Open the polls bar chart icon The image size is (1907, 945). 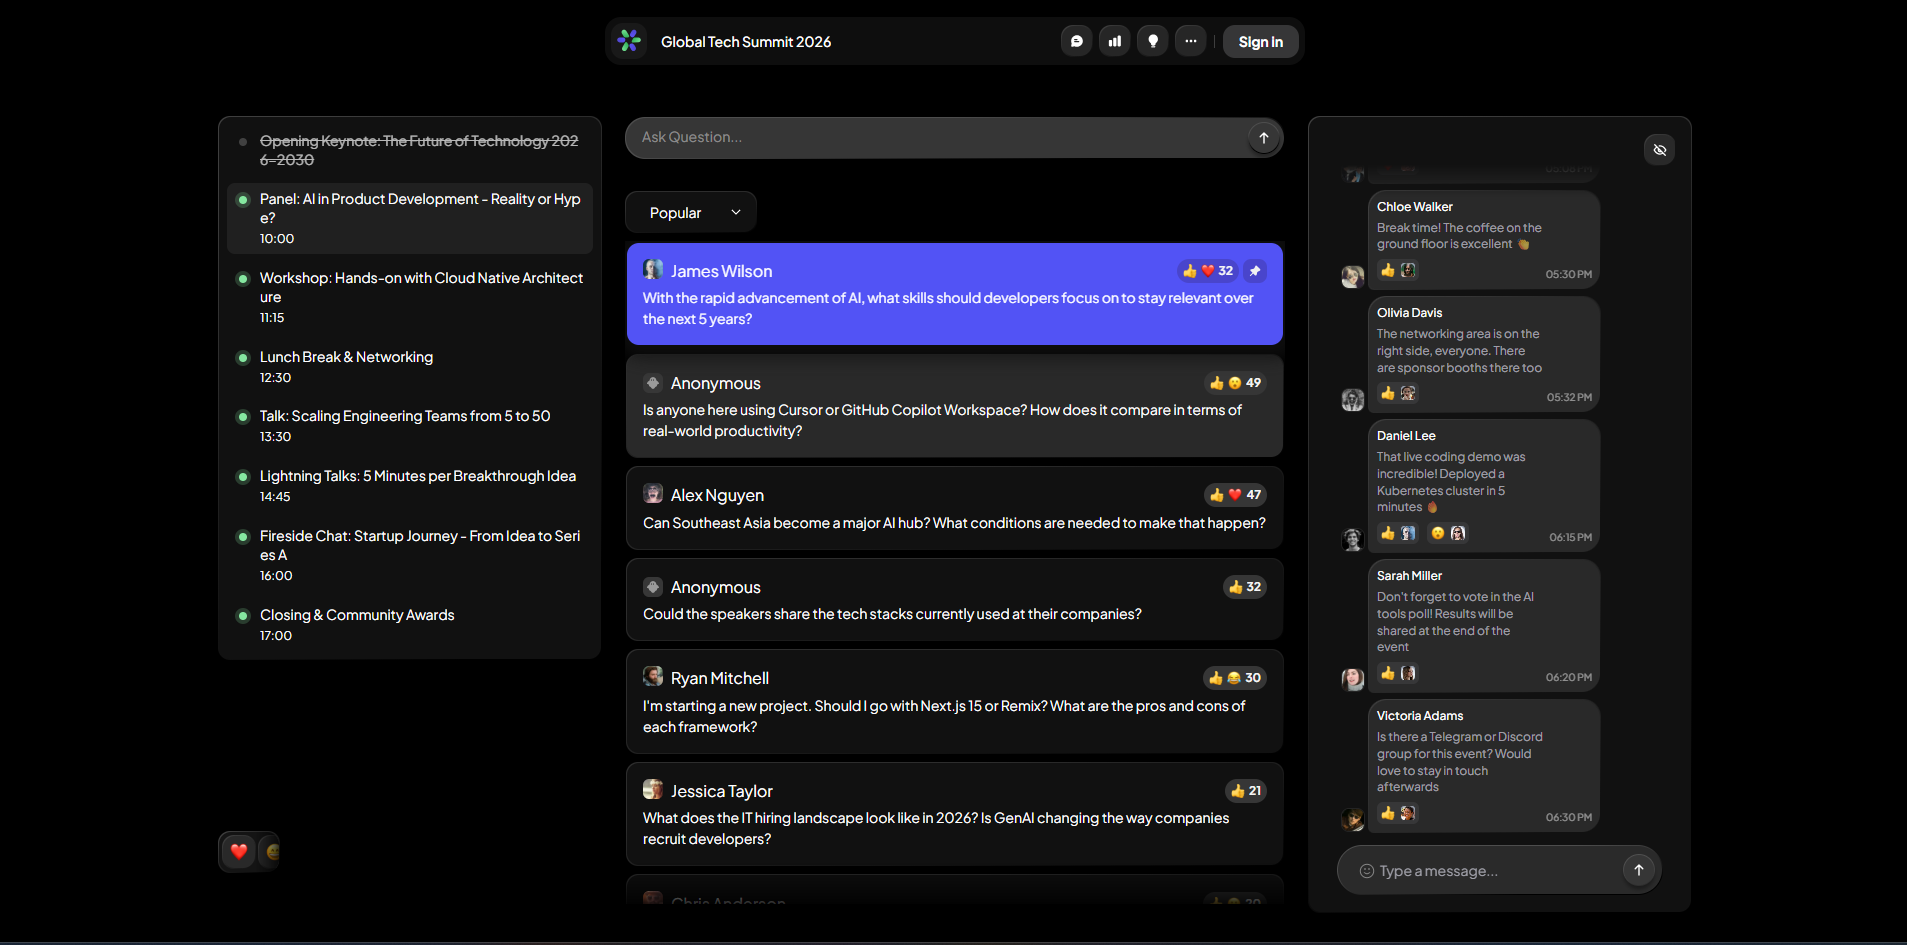pyautogui.click(x=1114, y=41)
